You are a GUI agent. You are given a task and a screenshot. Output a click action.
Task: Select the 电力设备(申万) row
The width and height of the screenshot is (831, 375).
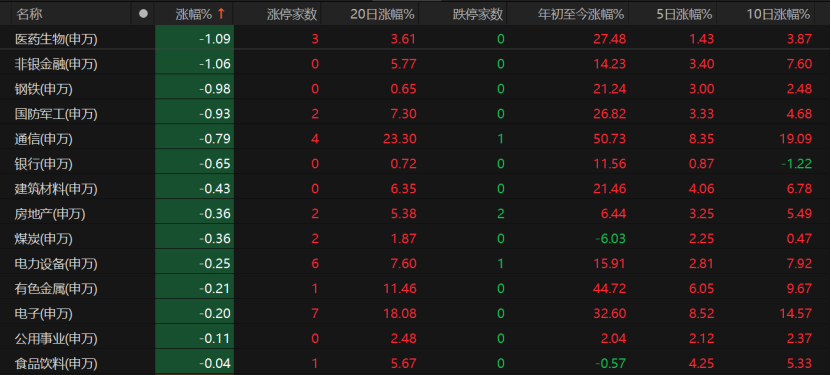(x=416, y=263)
